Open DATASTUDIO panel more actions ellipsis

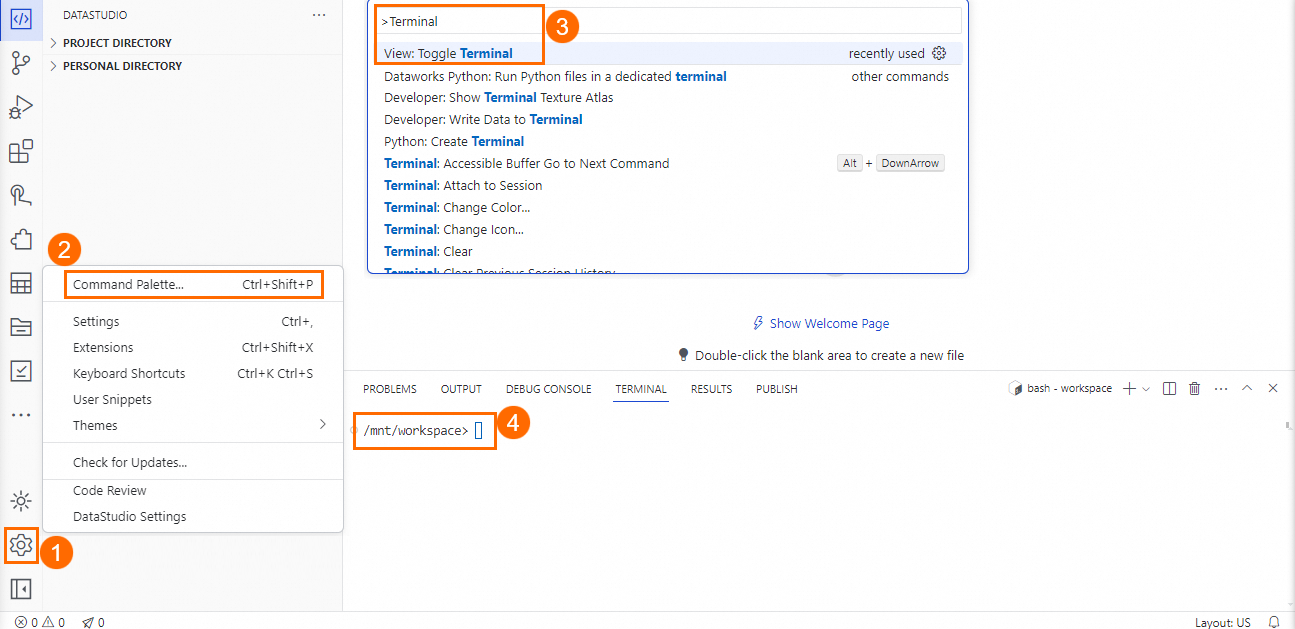[319, 15]
